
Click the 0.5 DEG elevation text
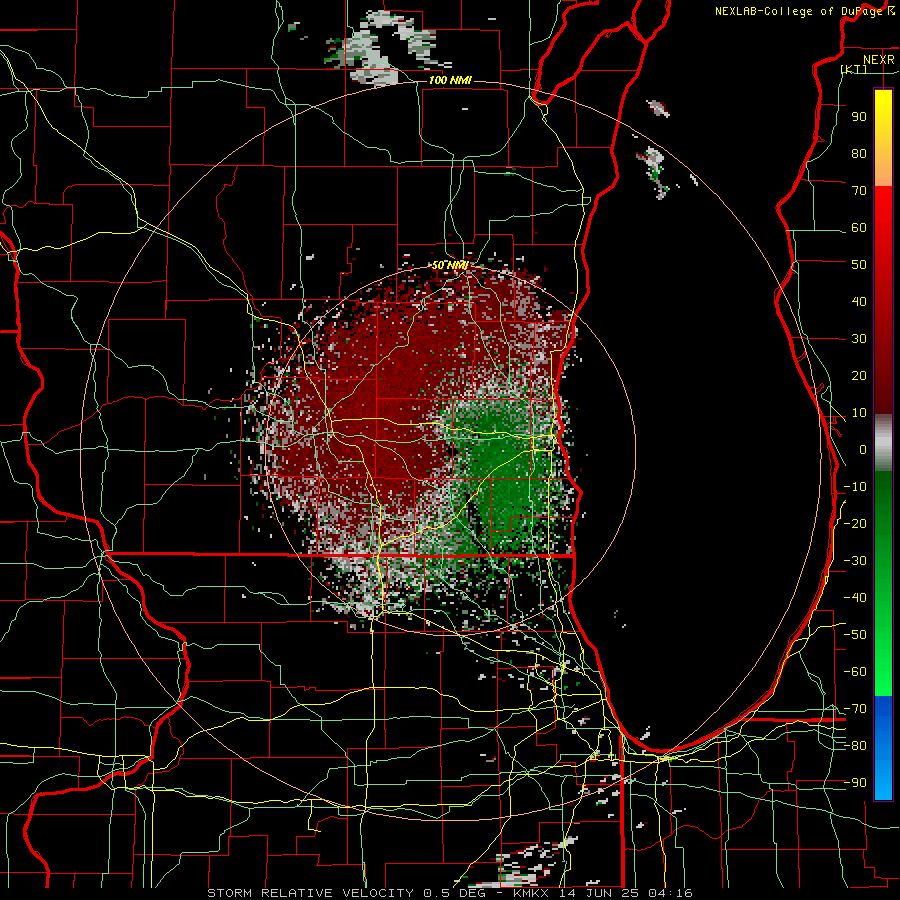[455, 893]
